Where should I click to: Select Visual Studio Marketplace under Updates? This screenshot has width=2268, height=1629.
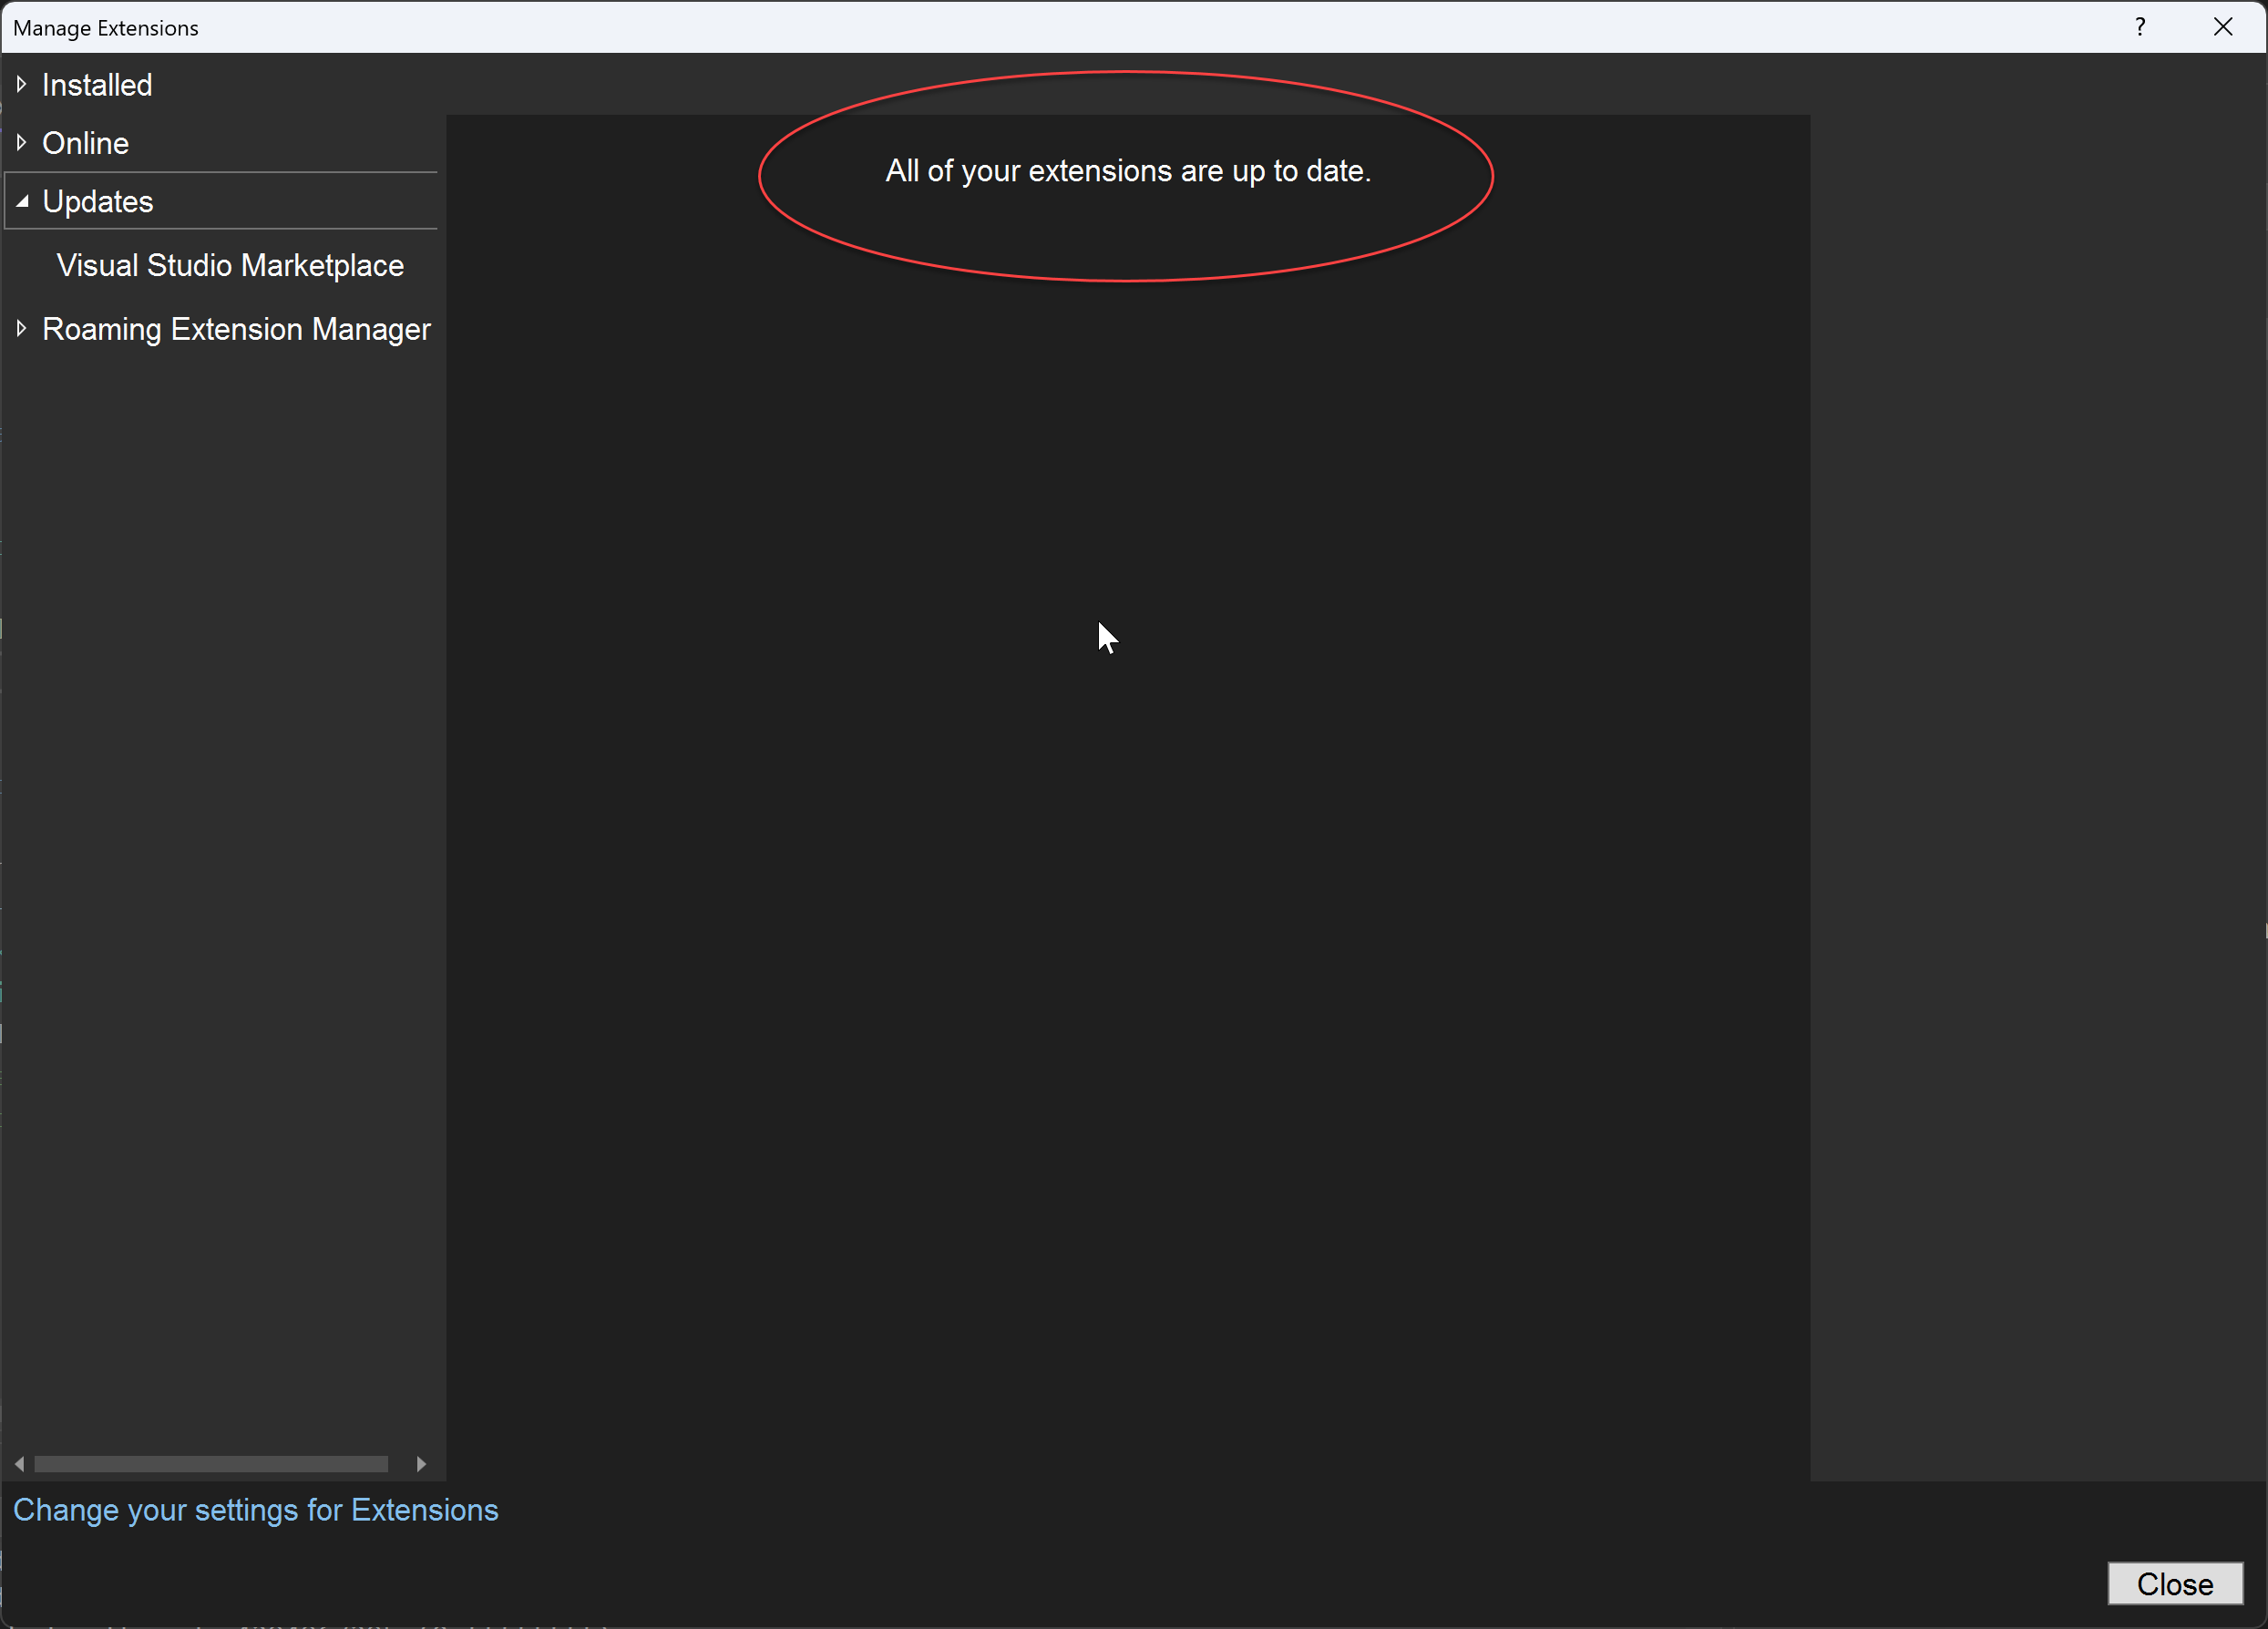pyautogui.click(x=229, y=265)
